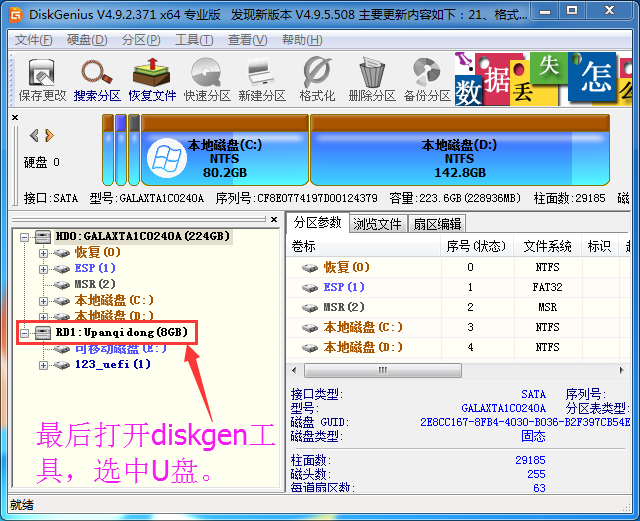The image size is (640, 521).
Task: Close the disk map panel with X
Action: coord(15,118)
